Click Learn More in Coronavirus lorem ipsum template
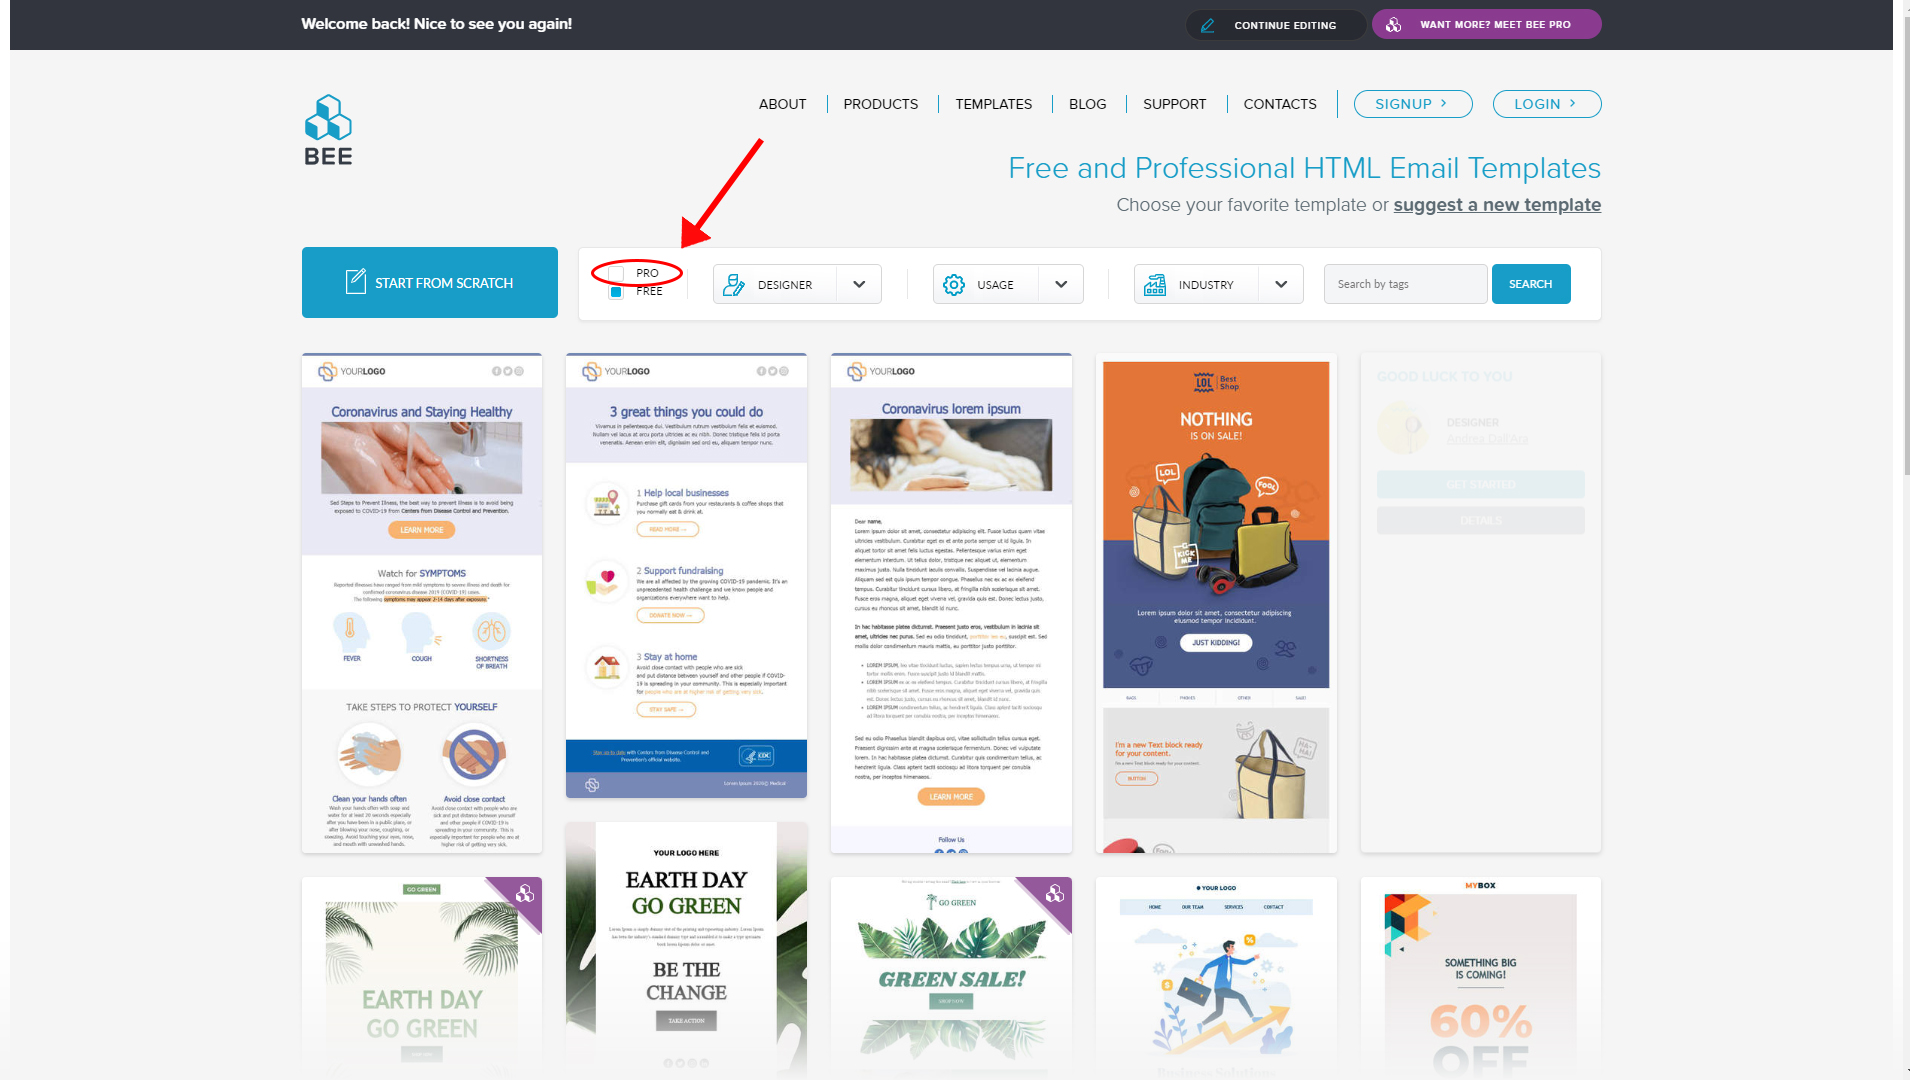This screenshot has height=1080, width=1910. pos(951,797)
